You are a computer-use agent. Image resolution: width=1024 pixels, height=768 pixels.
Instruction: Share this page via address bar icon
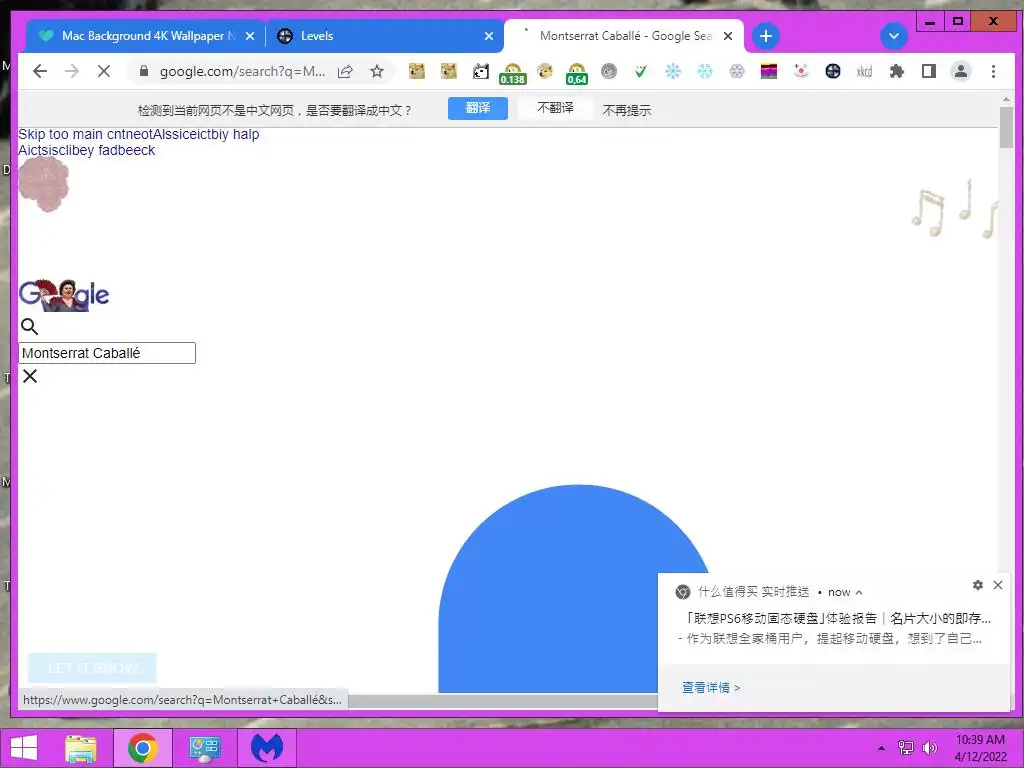pyautogui.click(x=345, y=71)
